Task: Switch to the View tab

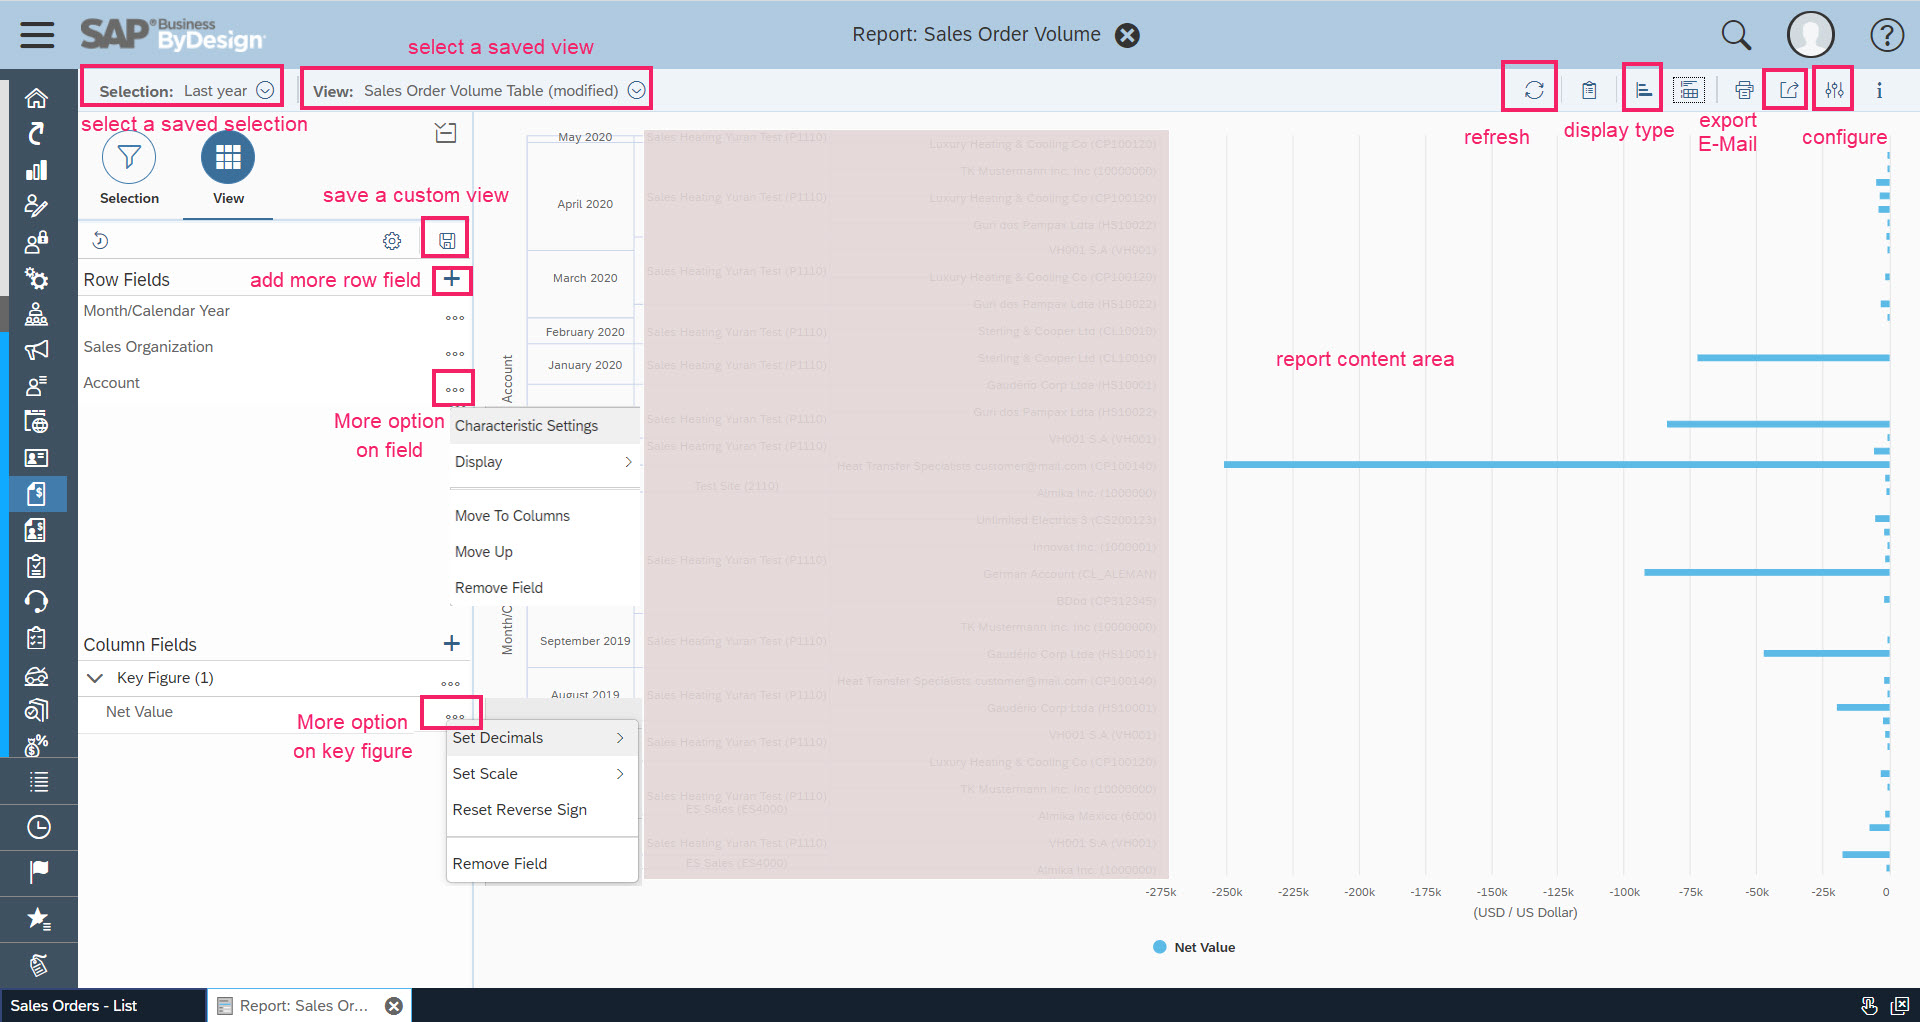Action: click(228, 168)
